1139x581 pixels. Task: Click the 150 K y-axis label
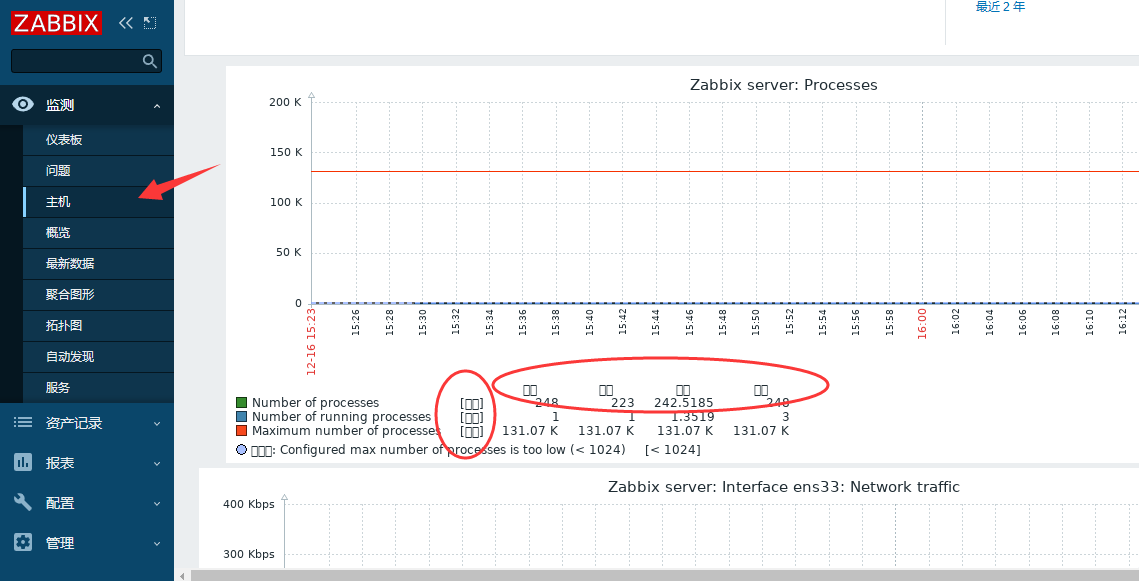(285, 152)
